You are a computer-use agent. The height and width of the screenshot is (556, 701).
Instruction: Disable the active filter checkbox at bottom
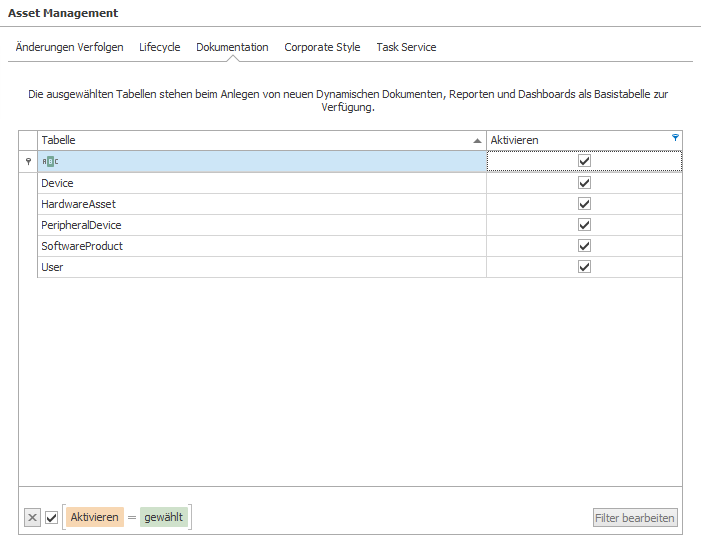pos(51,518)
